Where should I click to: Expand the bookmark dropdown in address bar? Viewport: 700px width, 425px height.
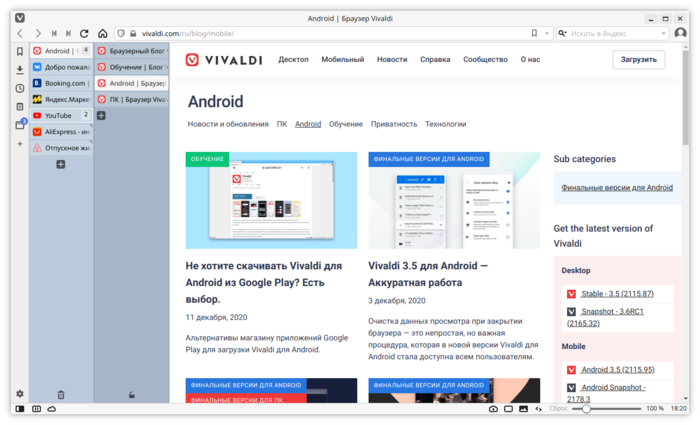[x=546, y=34]
